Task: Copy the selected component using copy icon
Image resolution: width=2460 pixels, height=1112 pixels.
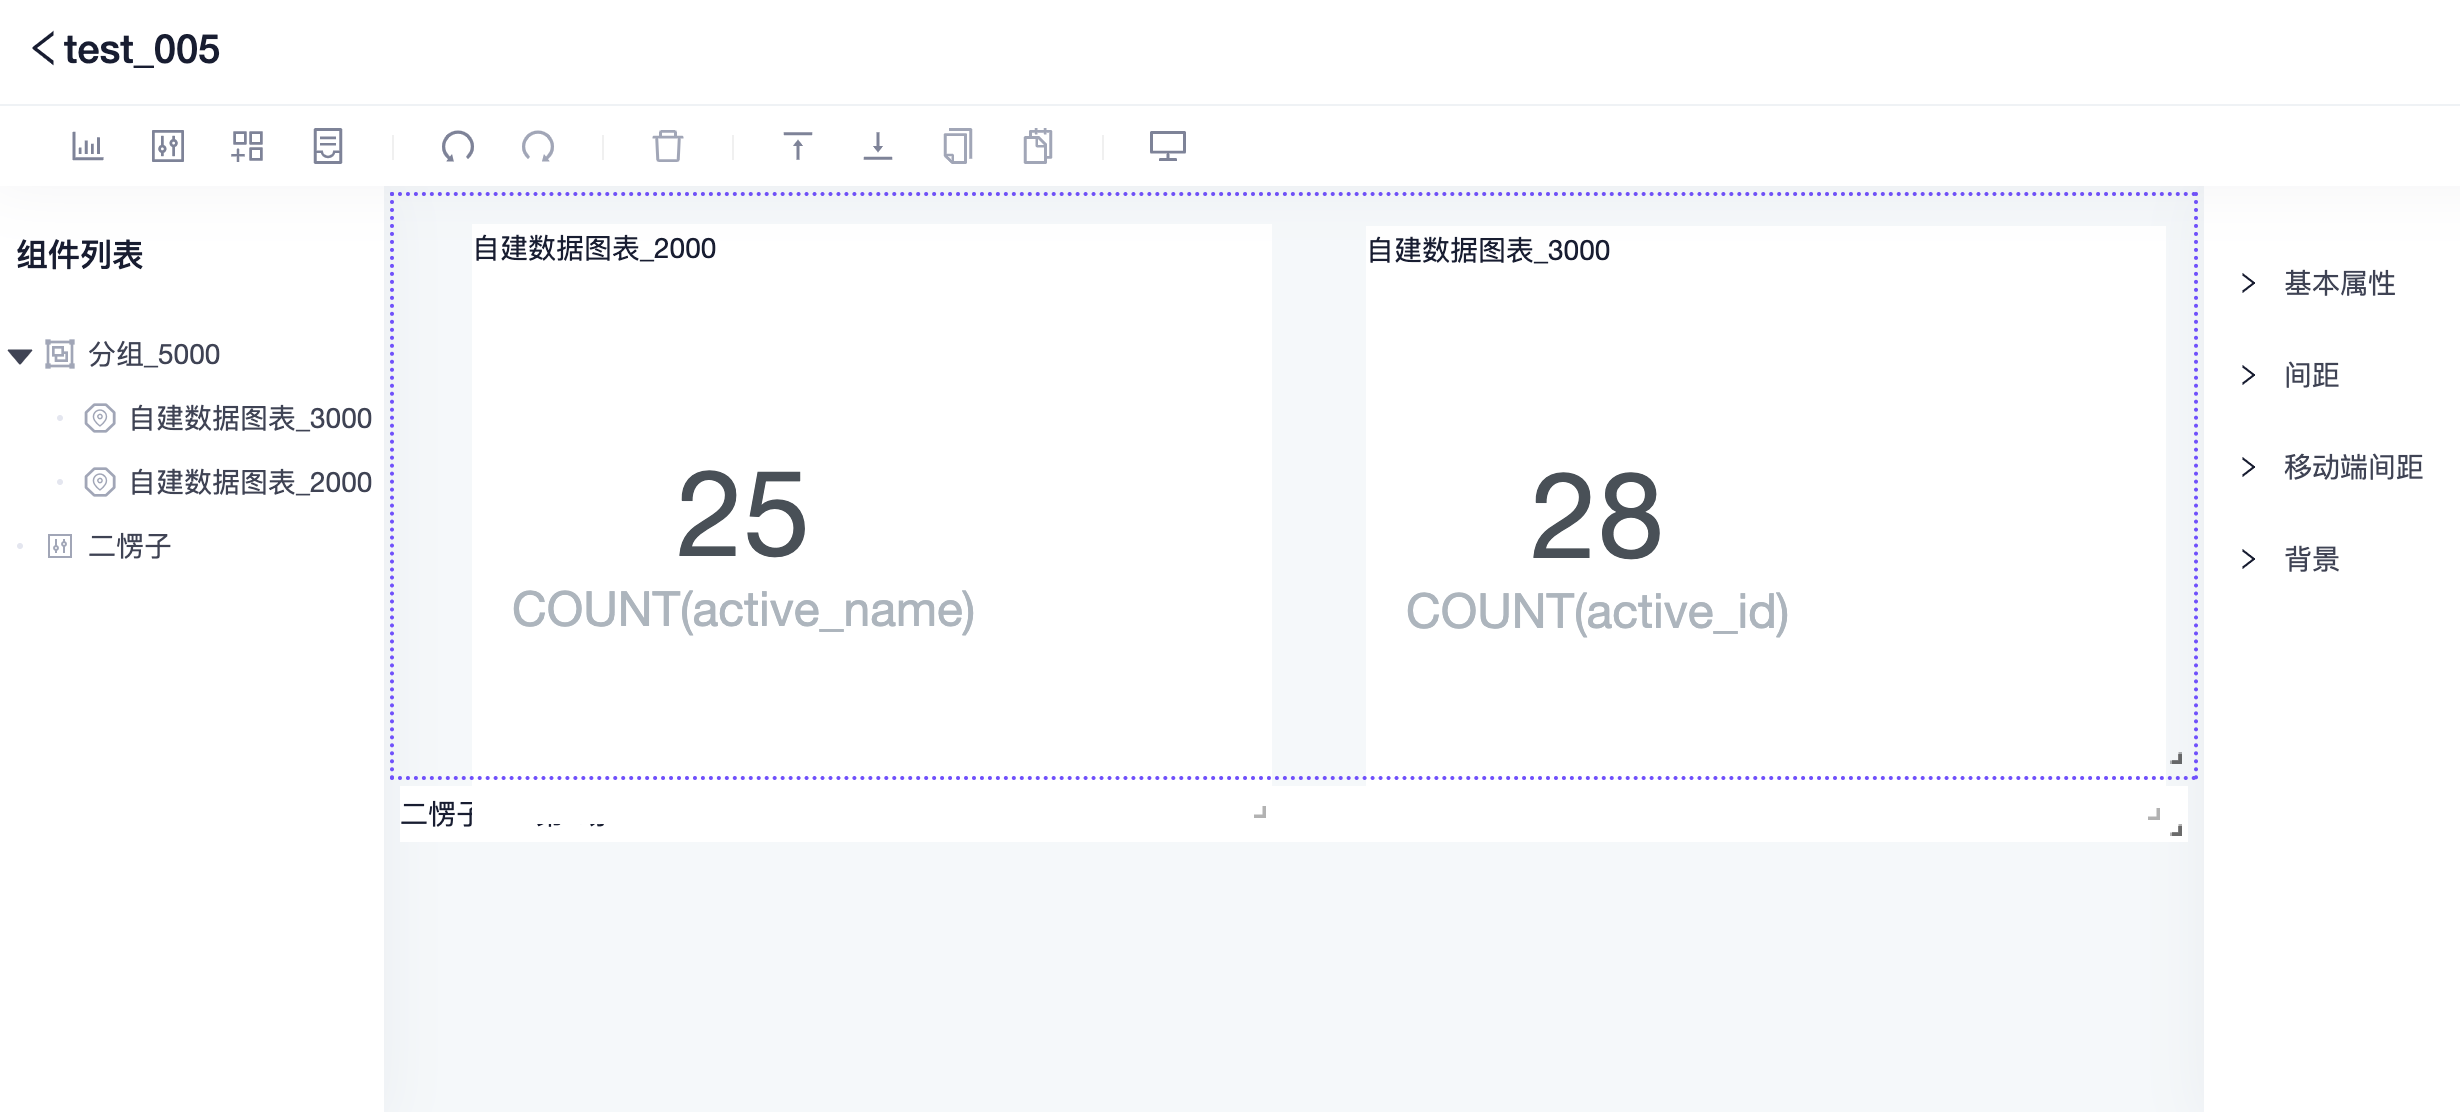Action: pyautogui.click(x=957, y=146)
